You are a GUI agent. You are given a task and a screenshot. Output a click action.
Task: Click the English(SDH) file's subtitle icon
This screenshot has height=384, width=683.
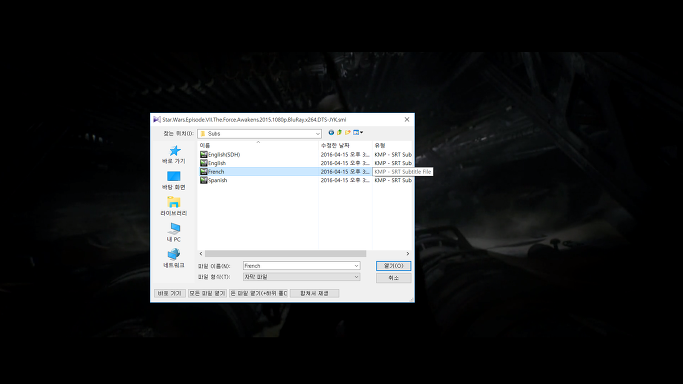(x=203, y=155)
